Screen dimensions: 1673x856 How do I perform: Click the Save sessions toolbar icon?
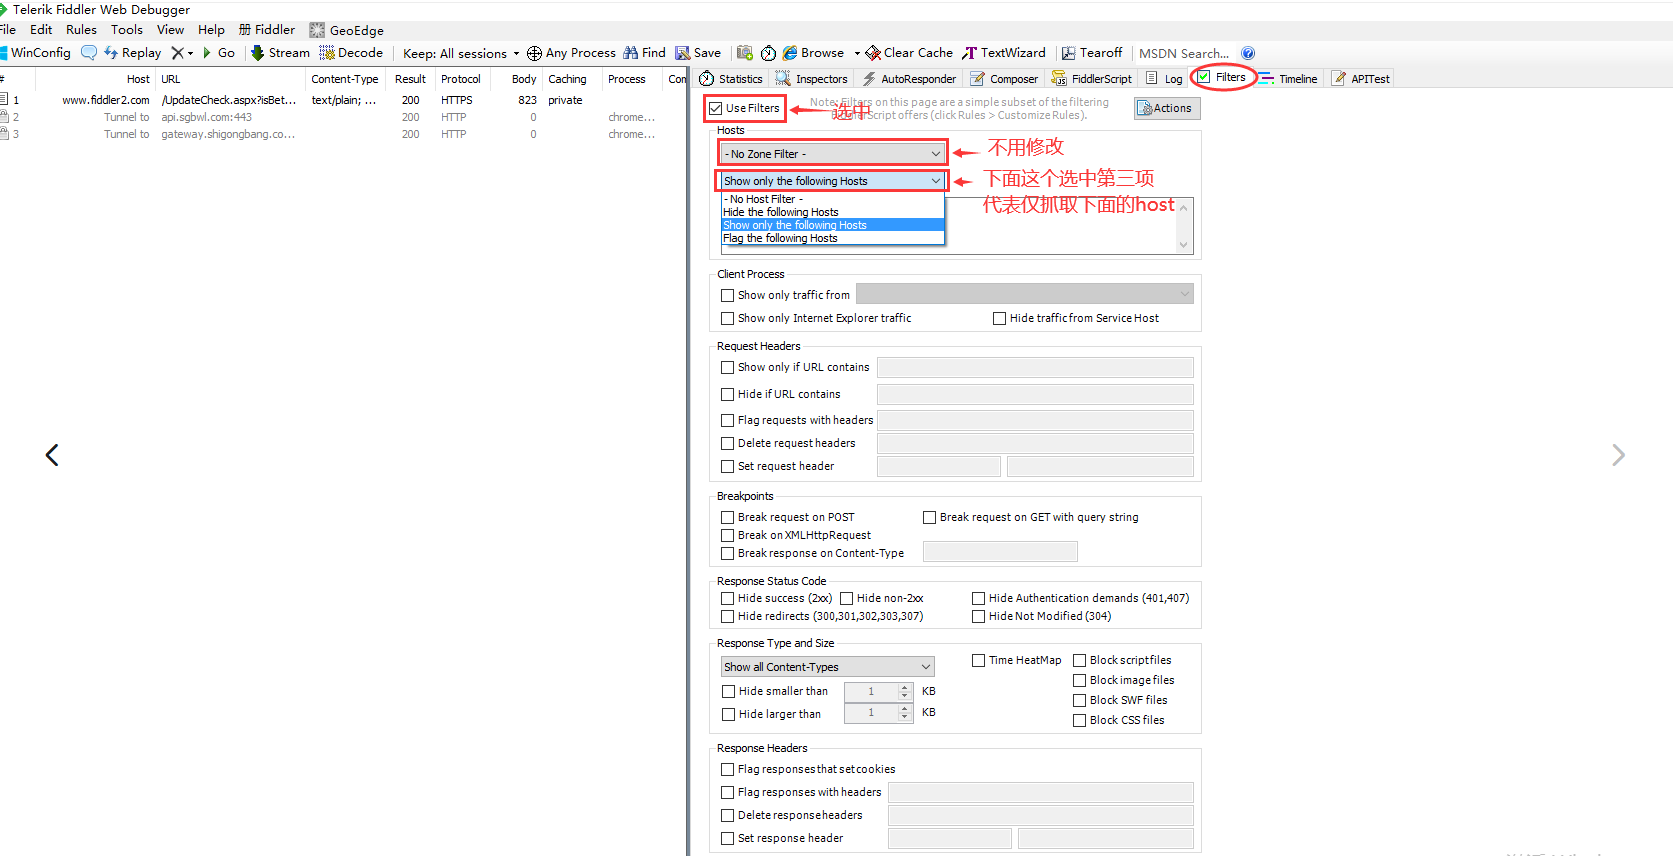tap(682, 53)
